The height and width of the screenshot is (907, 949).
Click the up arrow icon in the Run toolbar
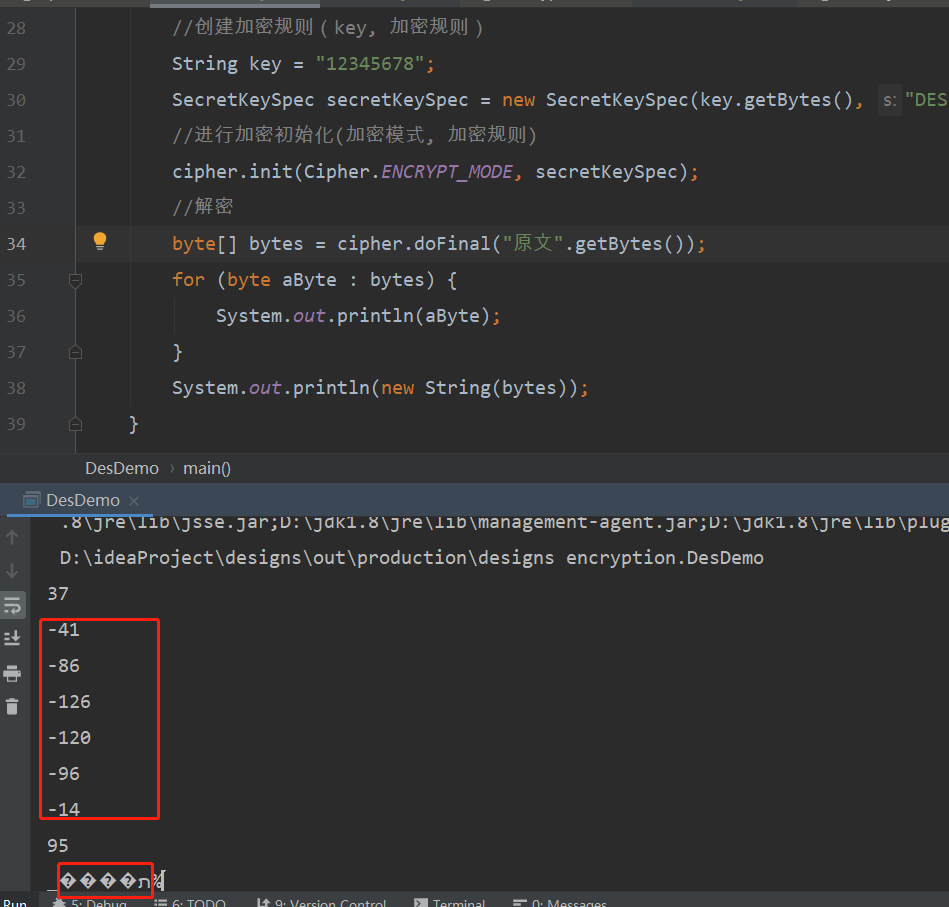12,537
